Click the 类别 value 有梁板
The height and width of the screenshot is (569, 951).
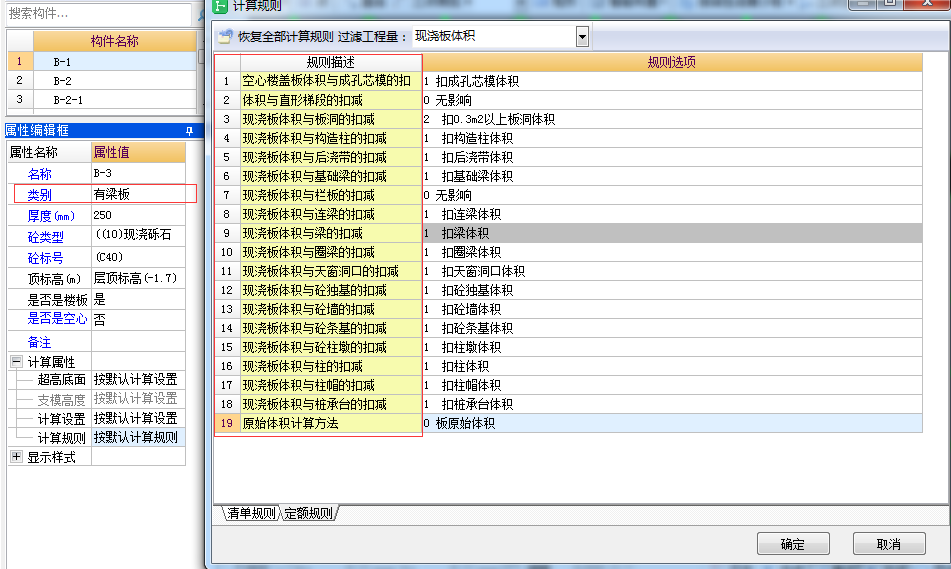[138, 194]
